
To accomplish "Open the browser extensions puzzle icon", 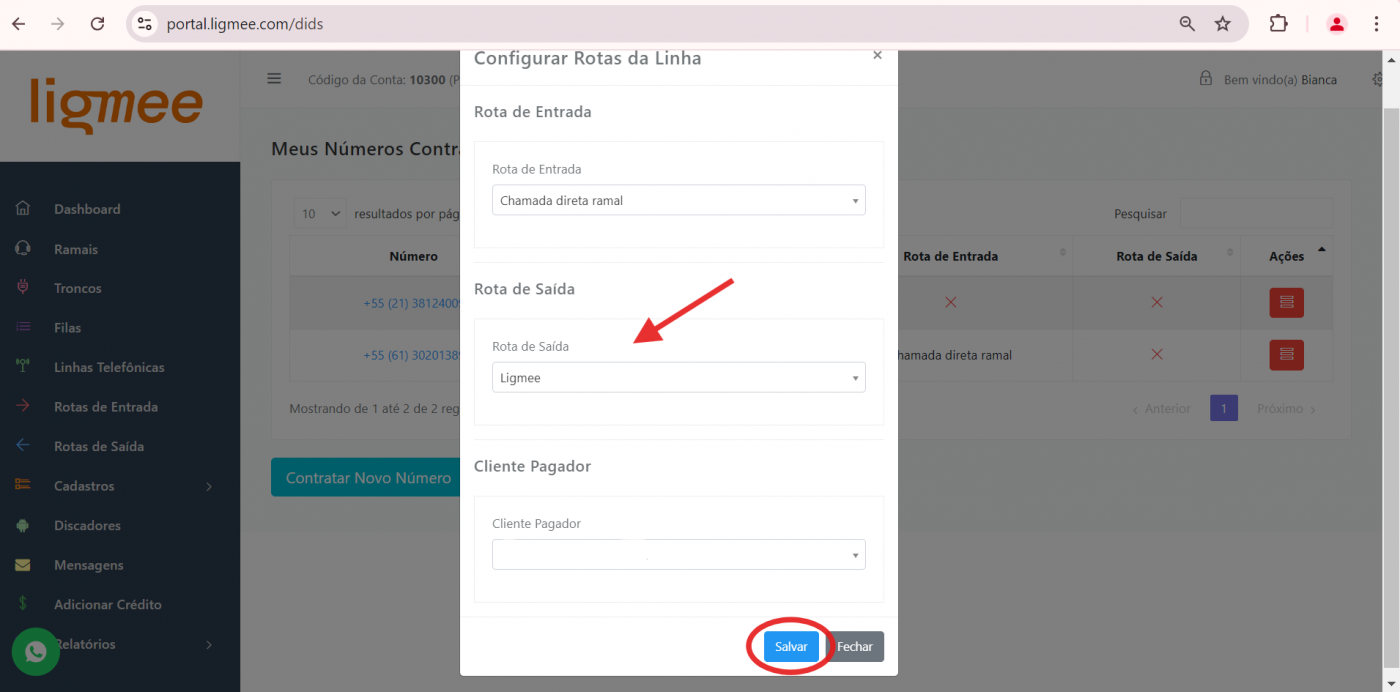I will coord(1278,24).
